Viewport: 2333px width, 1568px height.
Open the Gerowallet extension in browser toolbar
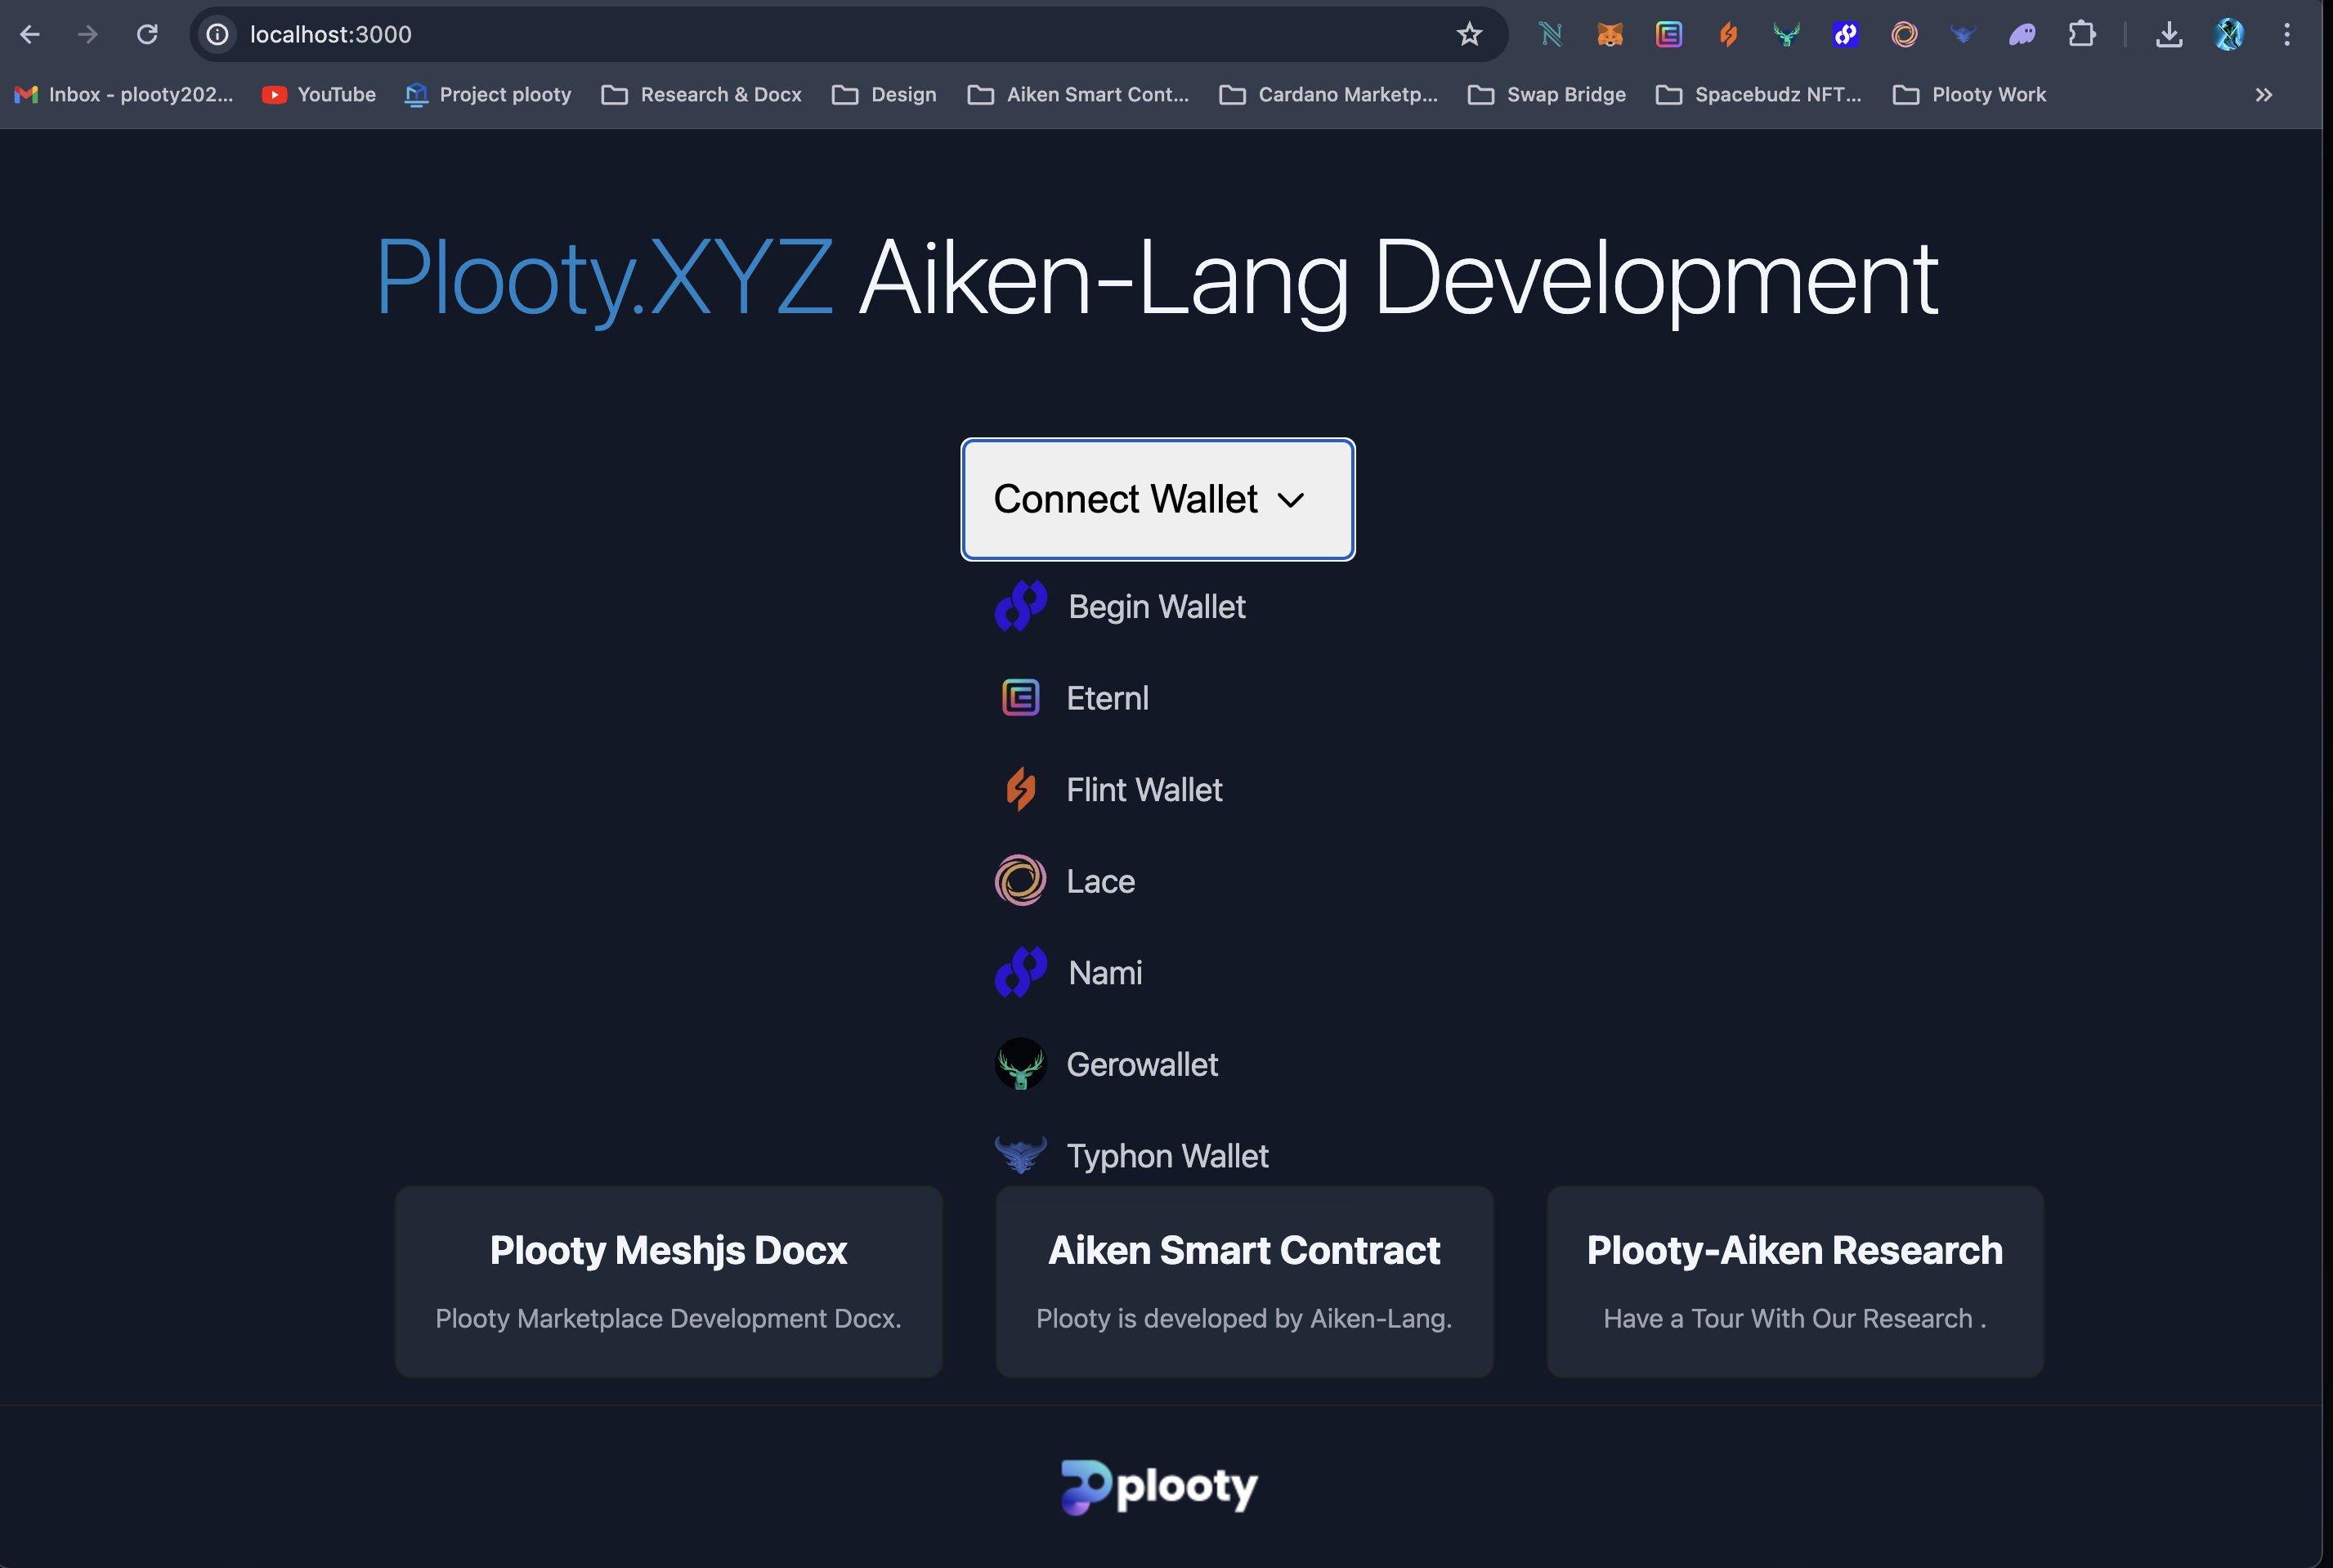click(1787, 35)
